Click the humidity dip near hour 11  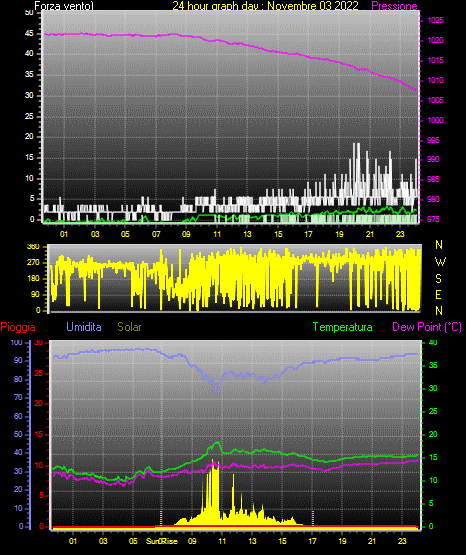[218, 391]
